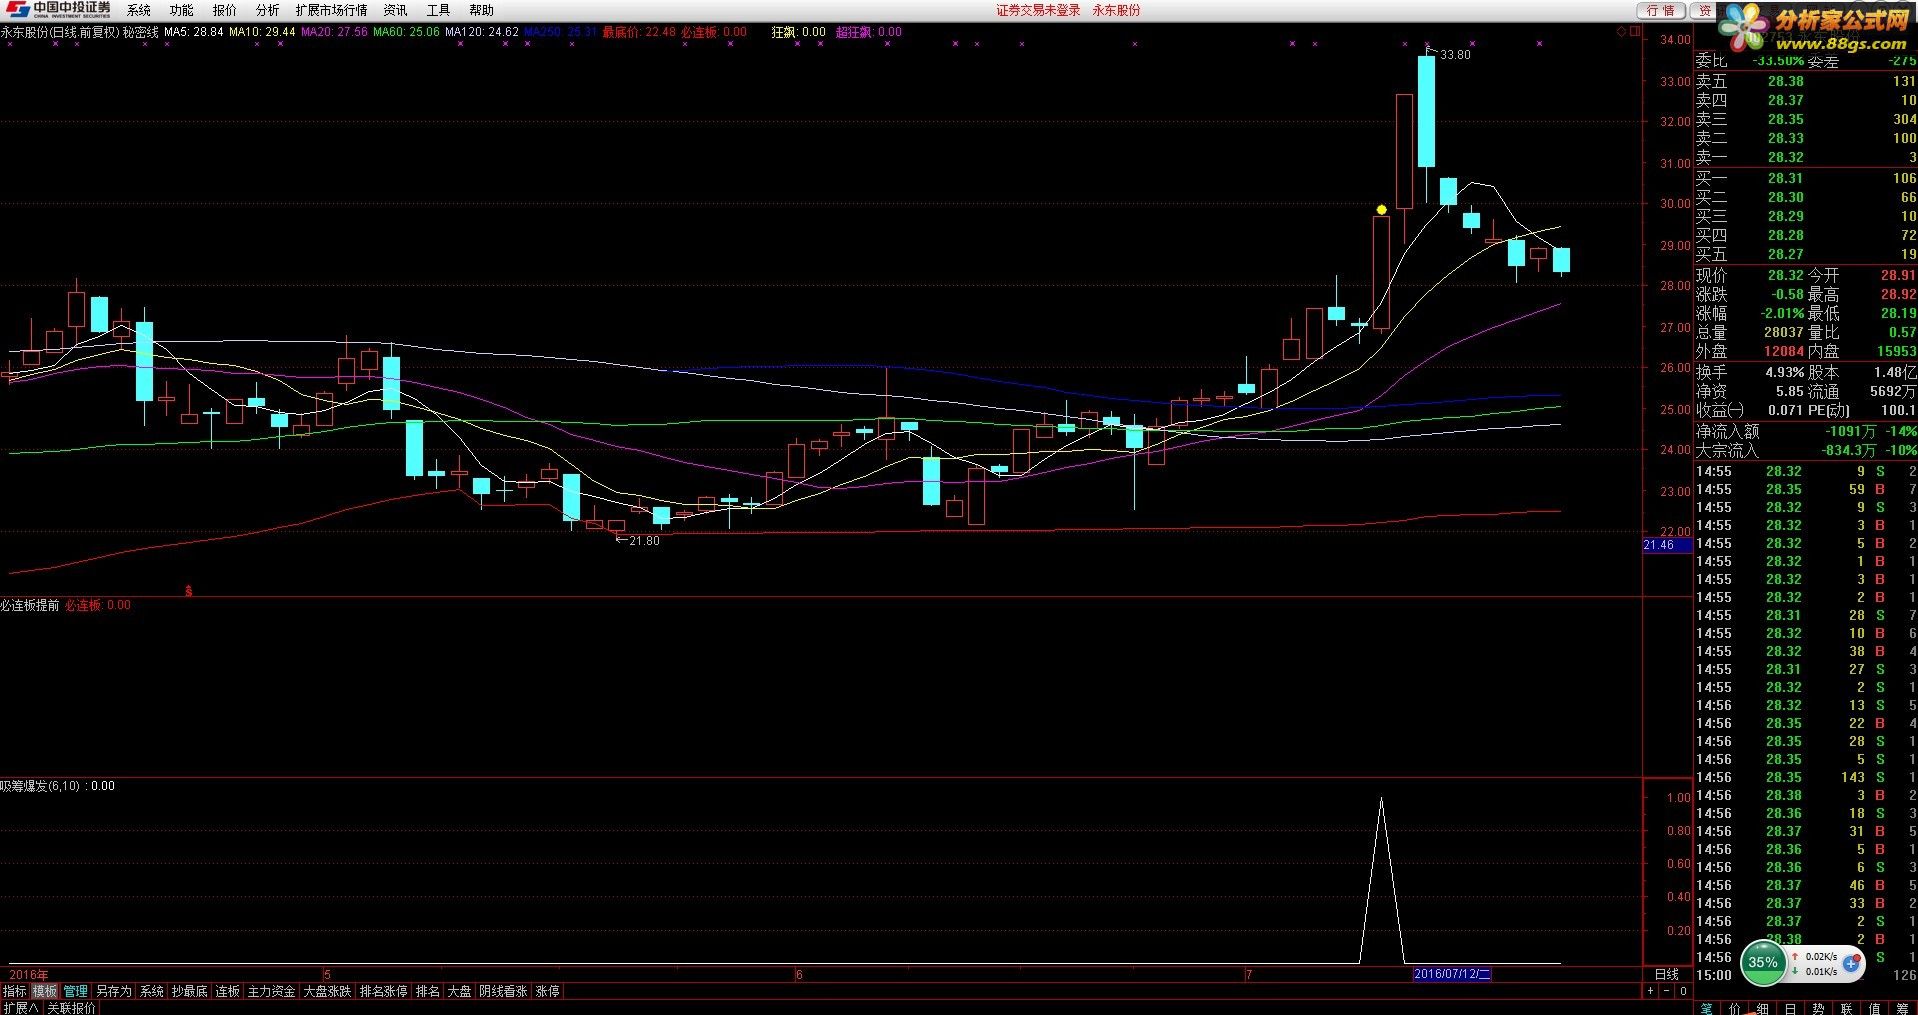This screenshot has width=1918, height=1015.
Task: Click 现价 28.32 value
Action: [1785, 275]
